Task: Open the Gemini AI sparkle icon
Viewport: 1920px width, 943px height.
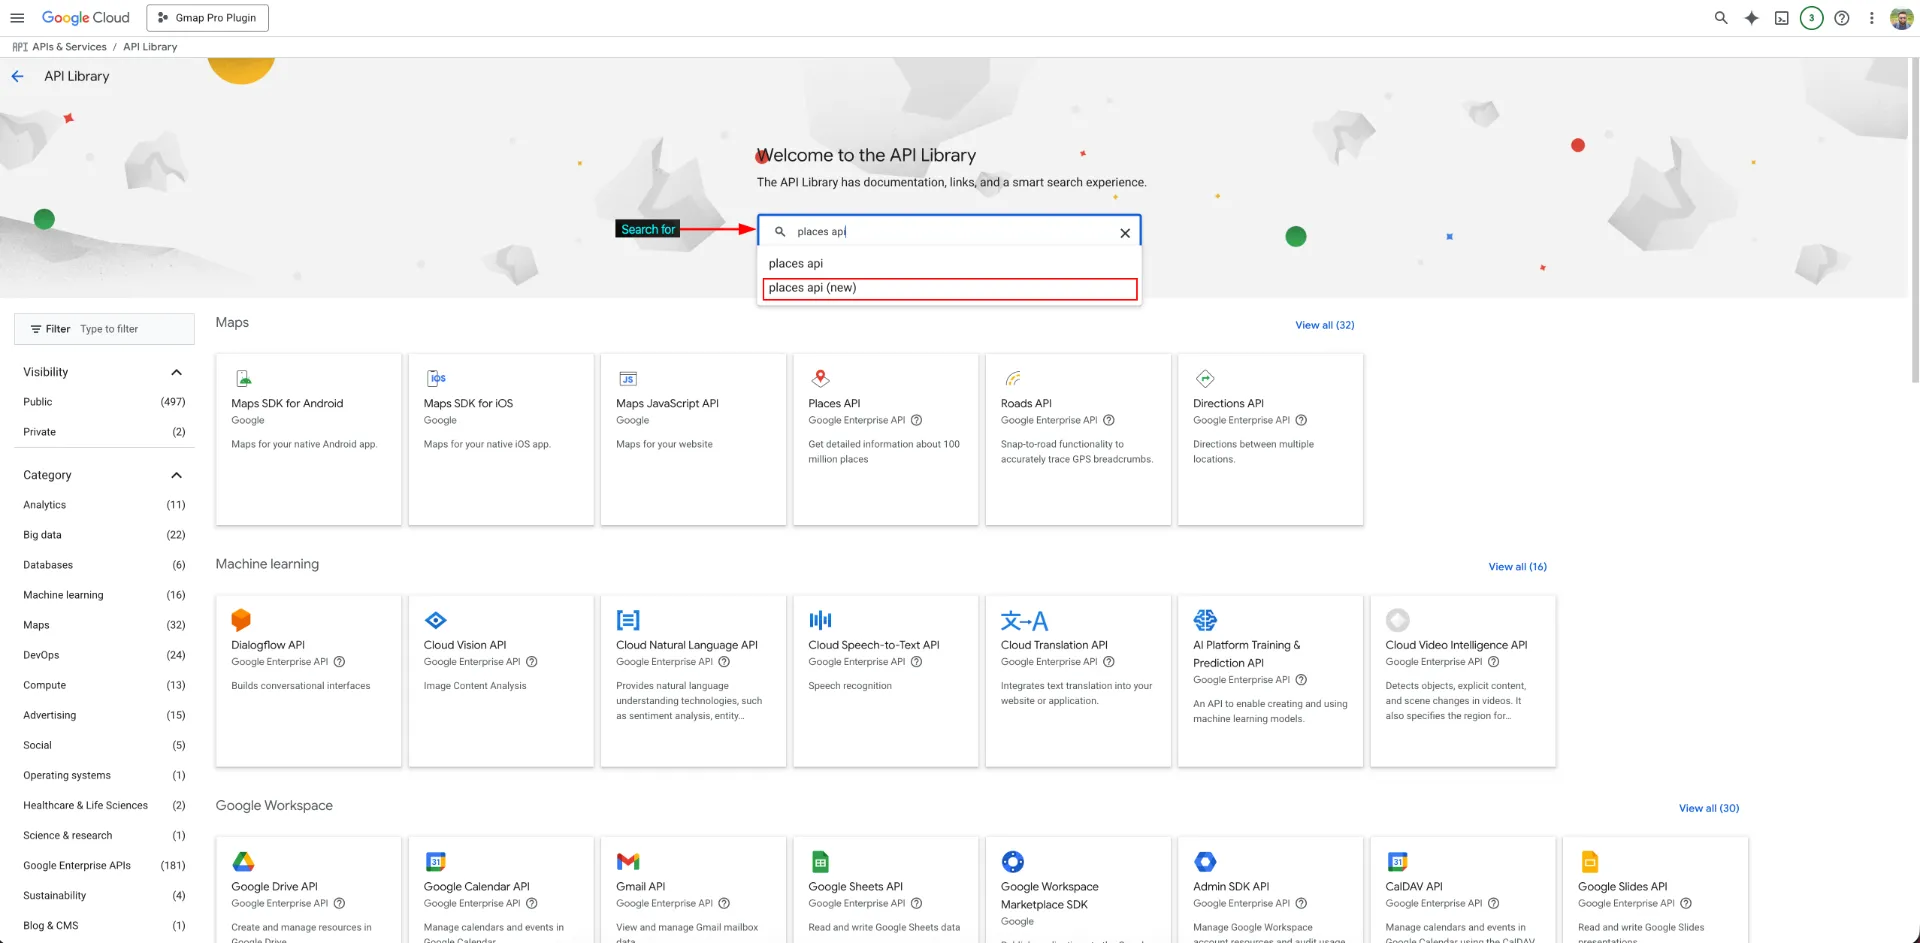Action: (x=1751, y=18)
